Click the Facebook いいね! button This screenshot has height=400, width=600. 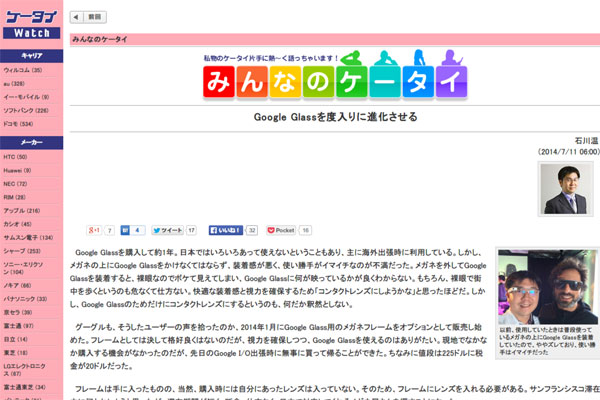coord(226,230)
